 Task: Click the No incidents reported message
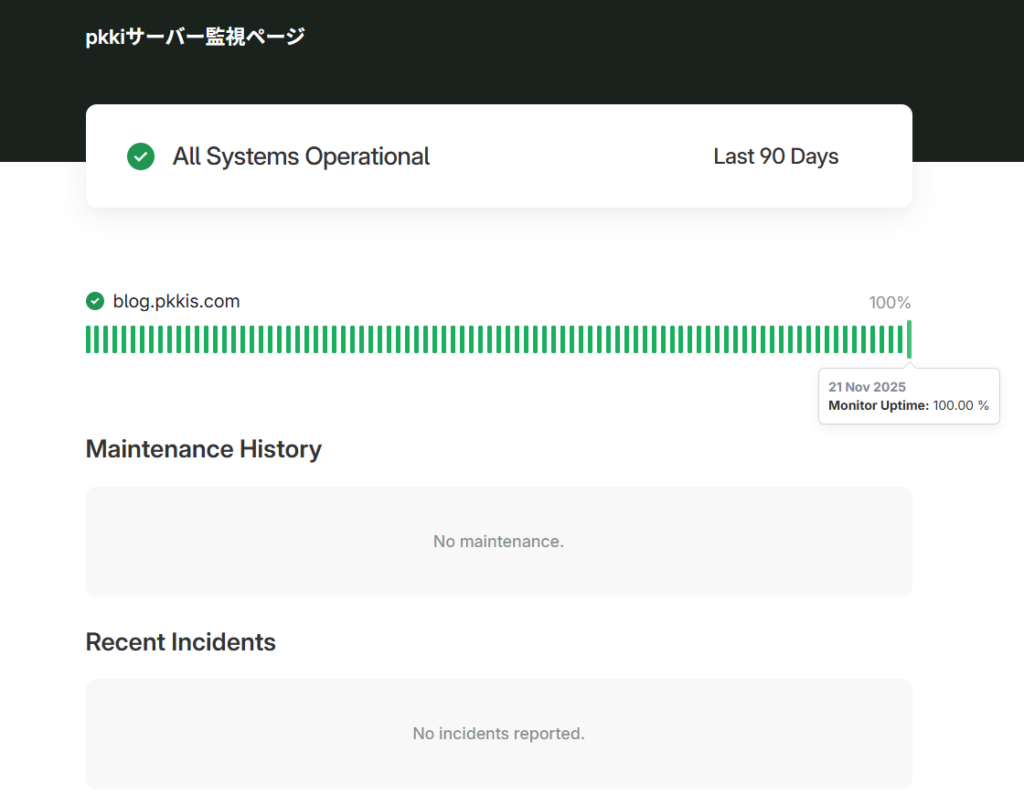point(498,733)
